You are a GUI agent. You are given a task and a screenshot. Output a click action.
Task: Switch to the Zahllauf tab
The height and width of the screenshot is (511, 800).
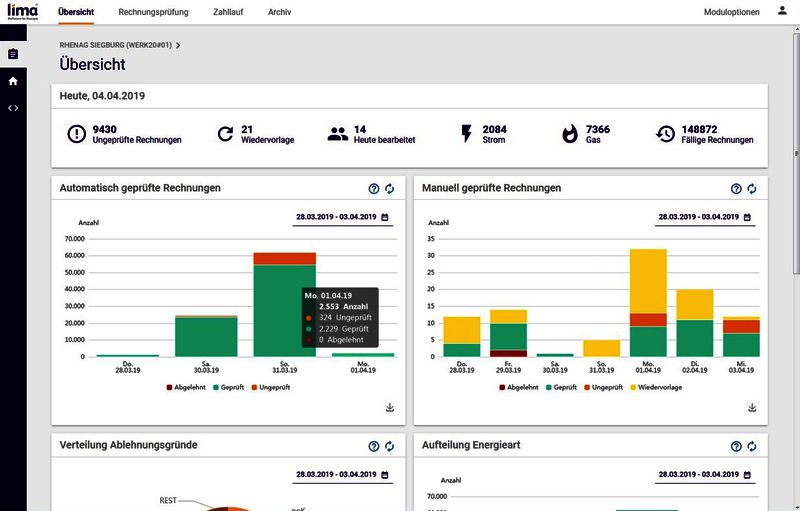pos(230,11)
